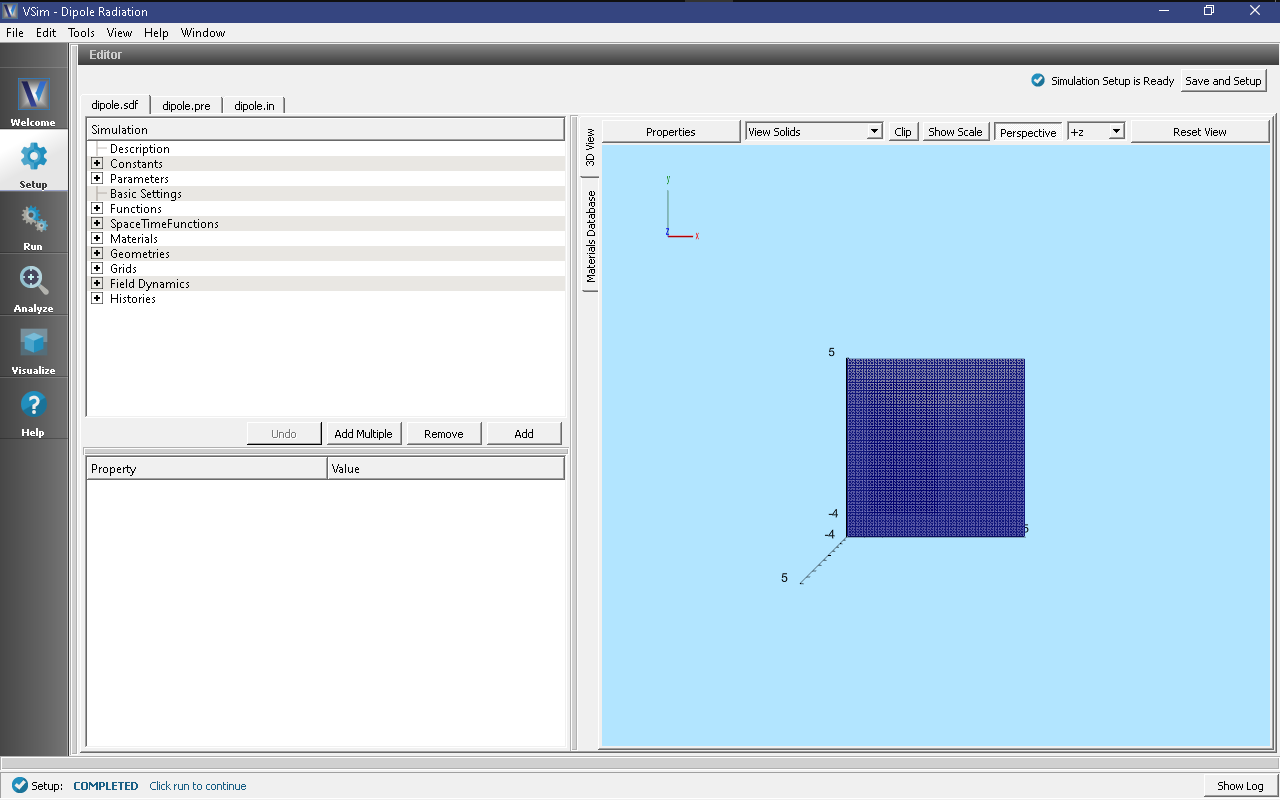
Task: Open the Analyze magnifier icon
Action: 33,282
